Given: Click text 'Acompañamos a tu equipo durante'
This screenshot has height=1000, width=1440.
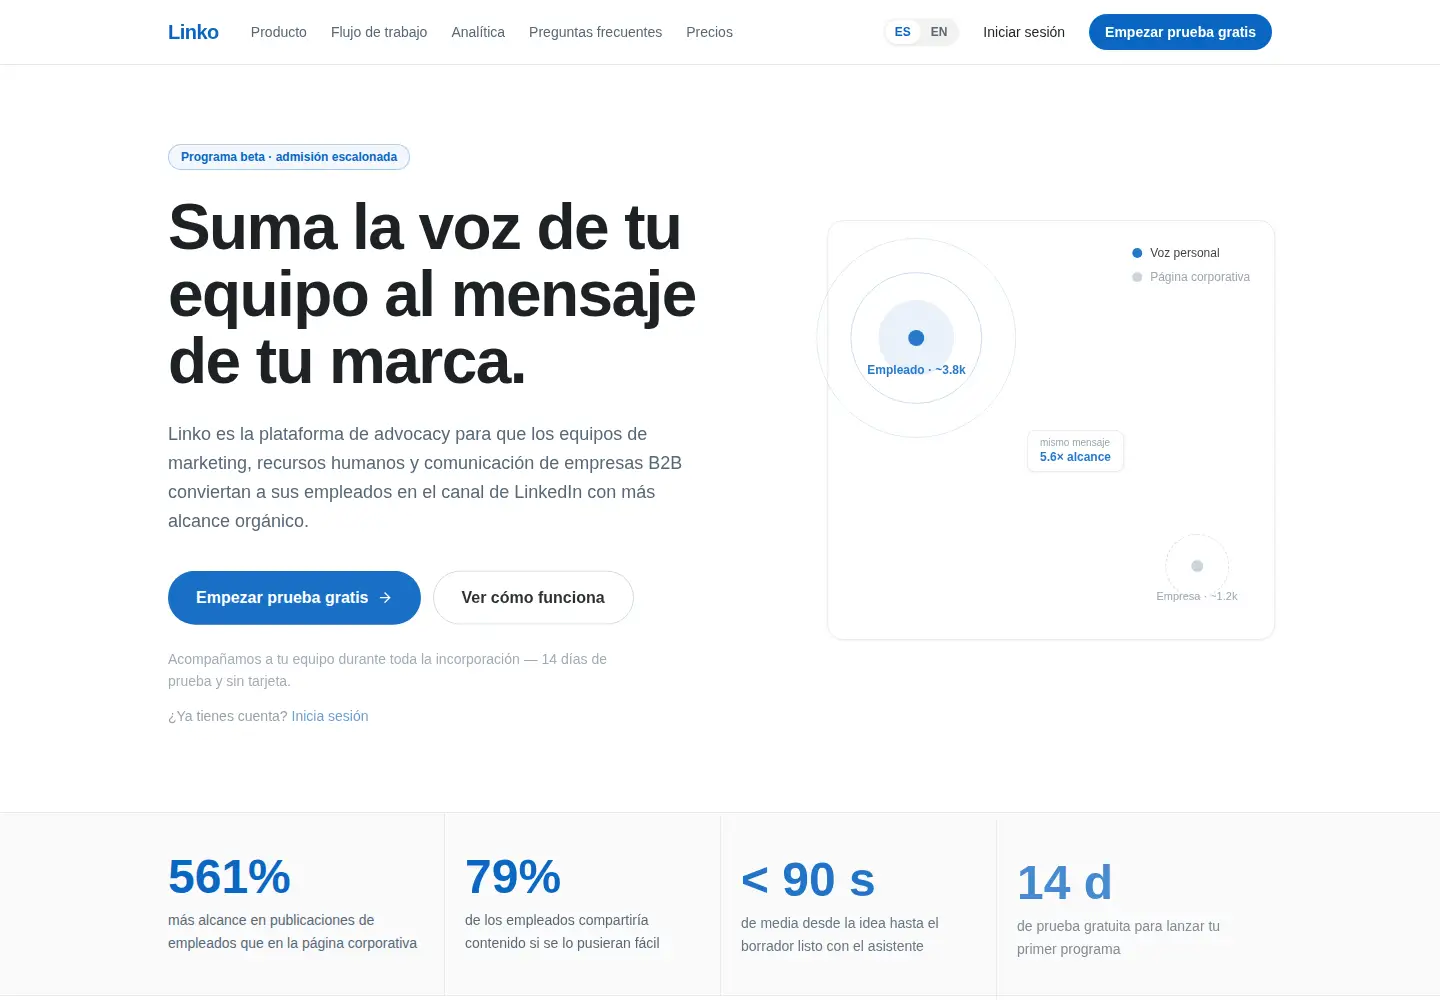Looking at the screenshot, I should tap(269, 659).
